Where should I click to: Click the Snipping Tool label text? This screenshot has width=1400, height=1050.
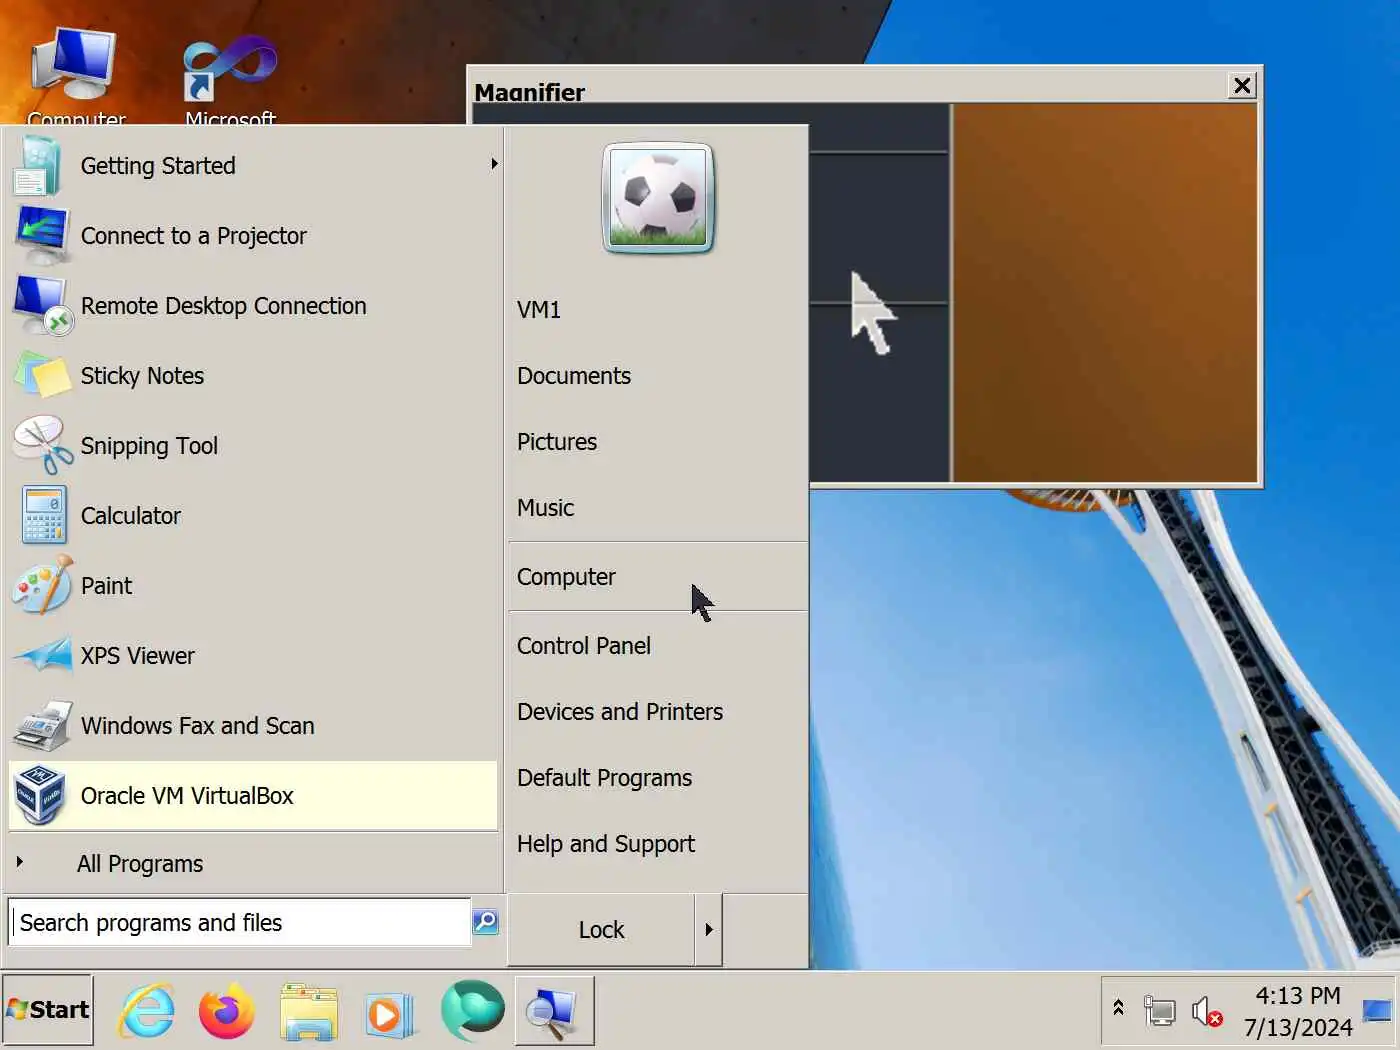149,446
